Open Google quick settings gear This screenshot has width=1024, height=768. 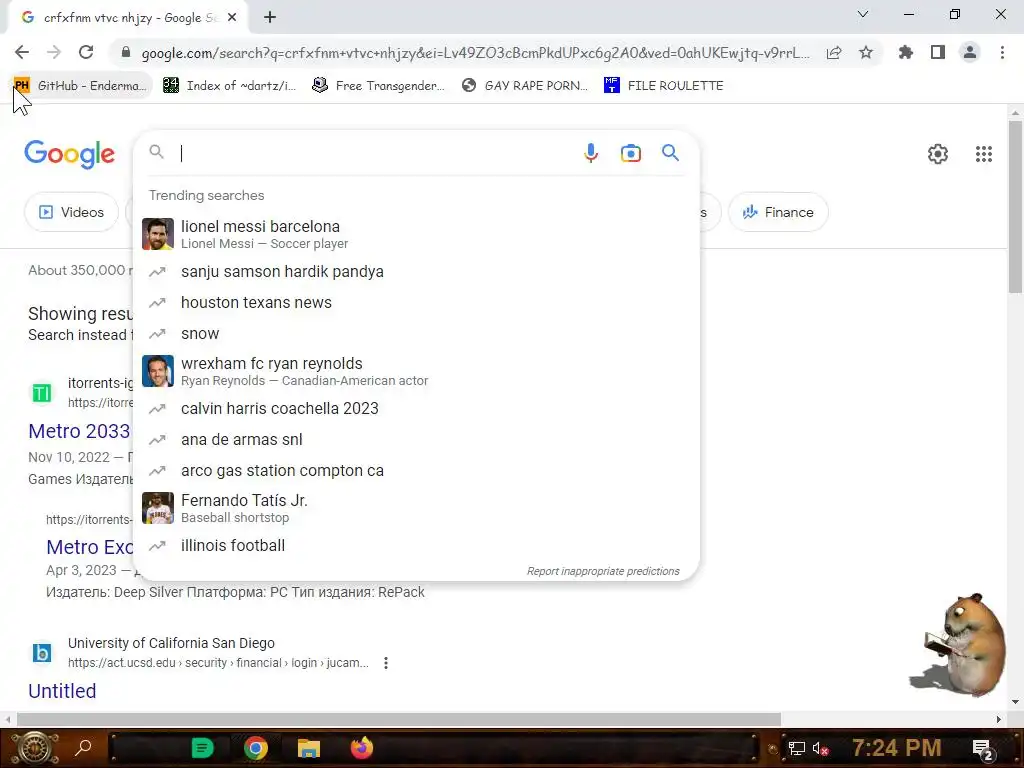tap(938, 154)
